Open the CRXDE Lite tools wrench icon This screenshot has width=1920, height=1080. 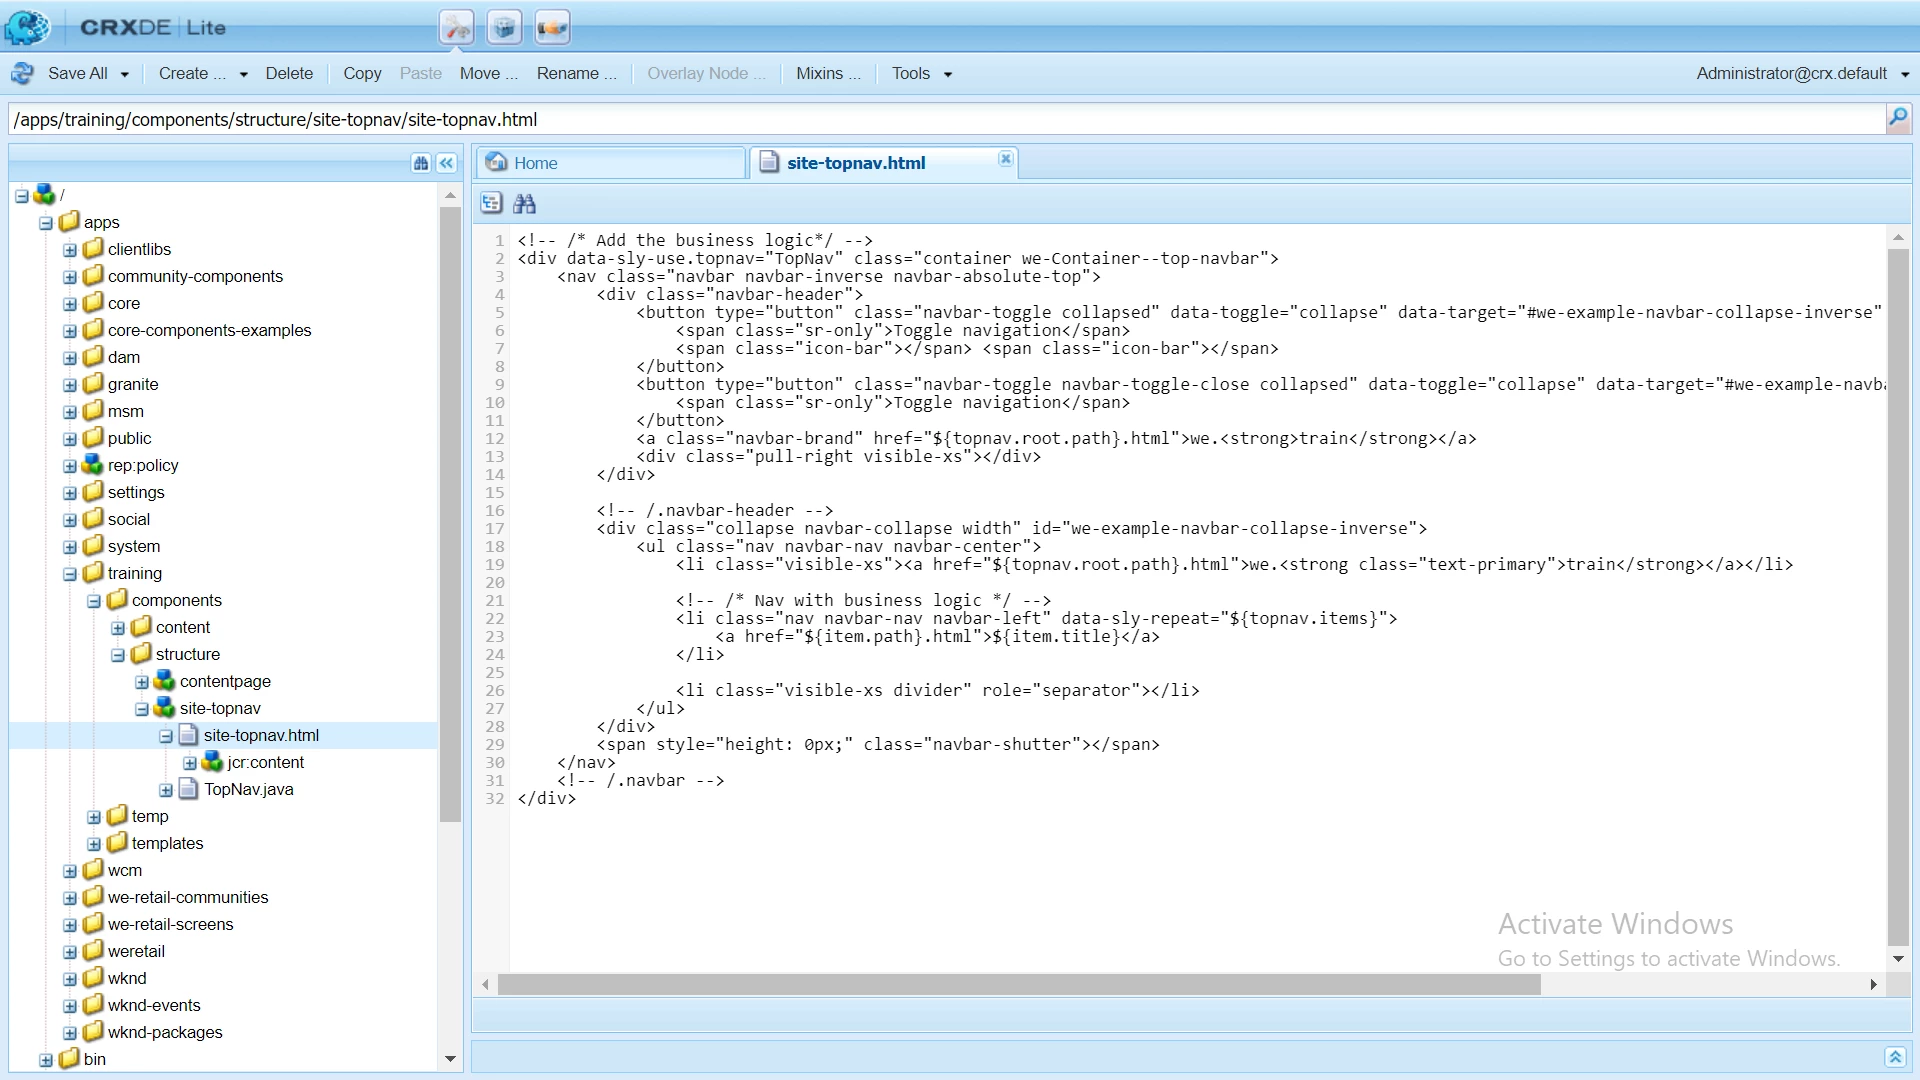[457, 28]
